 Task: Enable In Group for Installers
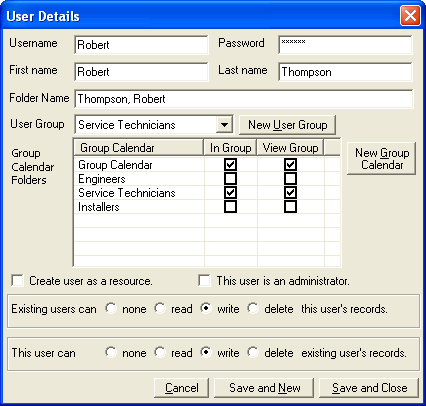coord(230,207)
